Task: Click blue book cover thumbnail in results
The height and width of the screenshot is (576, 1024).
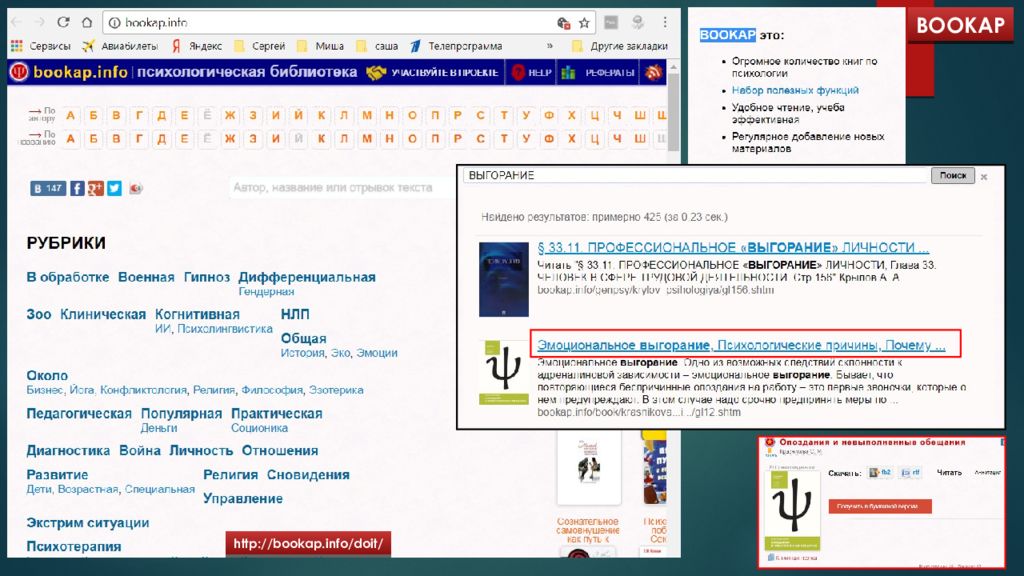Action: pos(504,280)
